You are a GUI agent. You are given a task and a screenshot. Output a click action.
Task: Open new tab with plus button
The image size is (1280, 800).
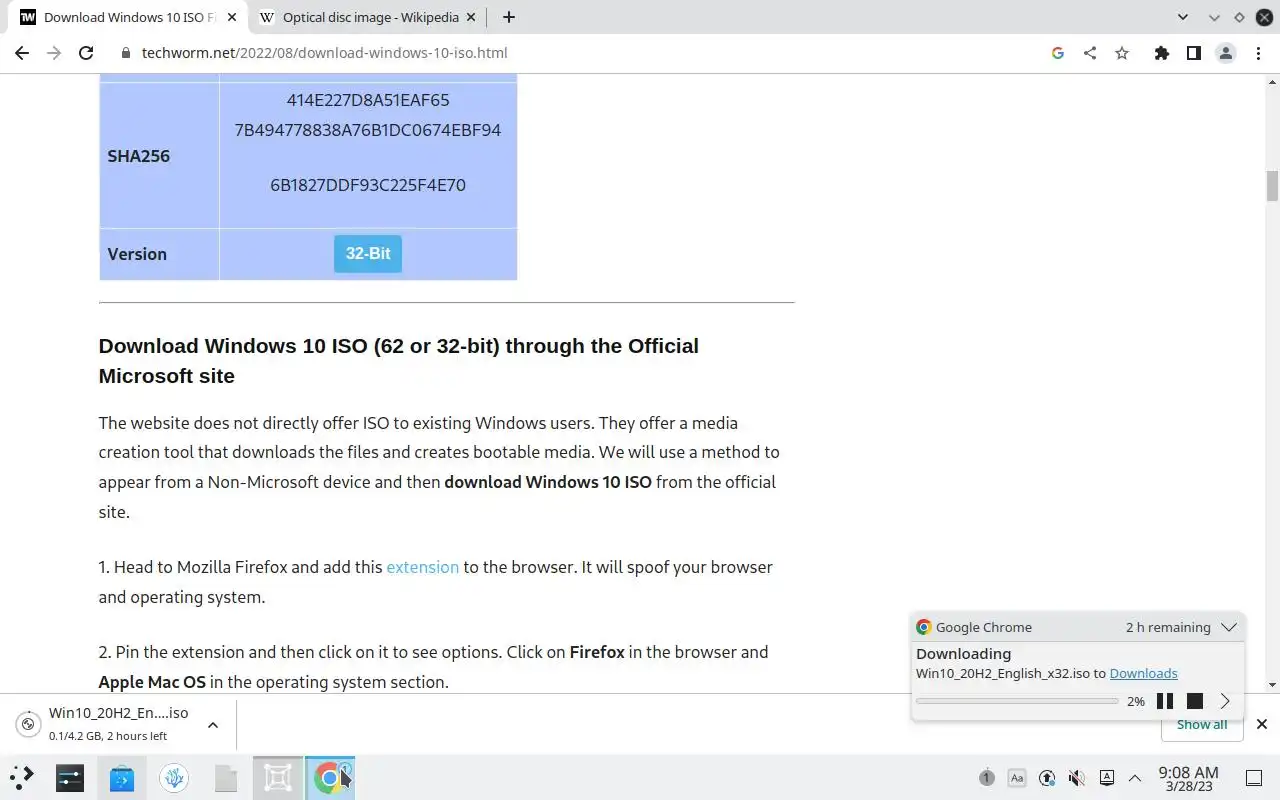[x=508, y=17]
